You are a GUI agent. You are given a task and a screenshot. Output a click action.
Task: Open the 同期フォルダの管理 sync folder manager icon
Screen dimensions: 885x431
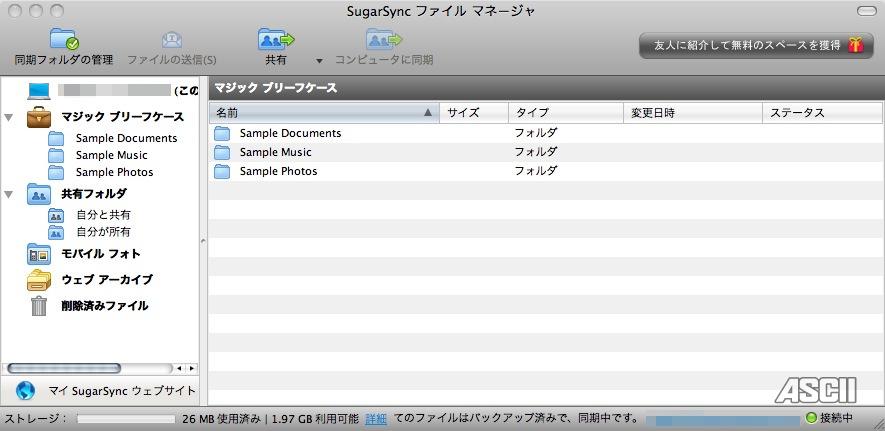coord(64,39)
